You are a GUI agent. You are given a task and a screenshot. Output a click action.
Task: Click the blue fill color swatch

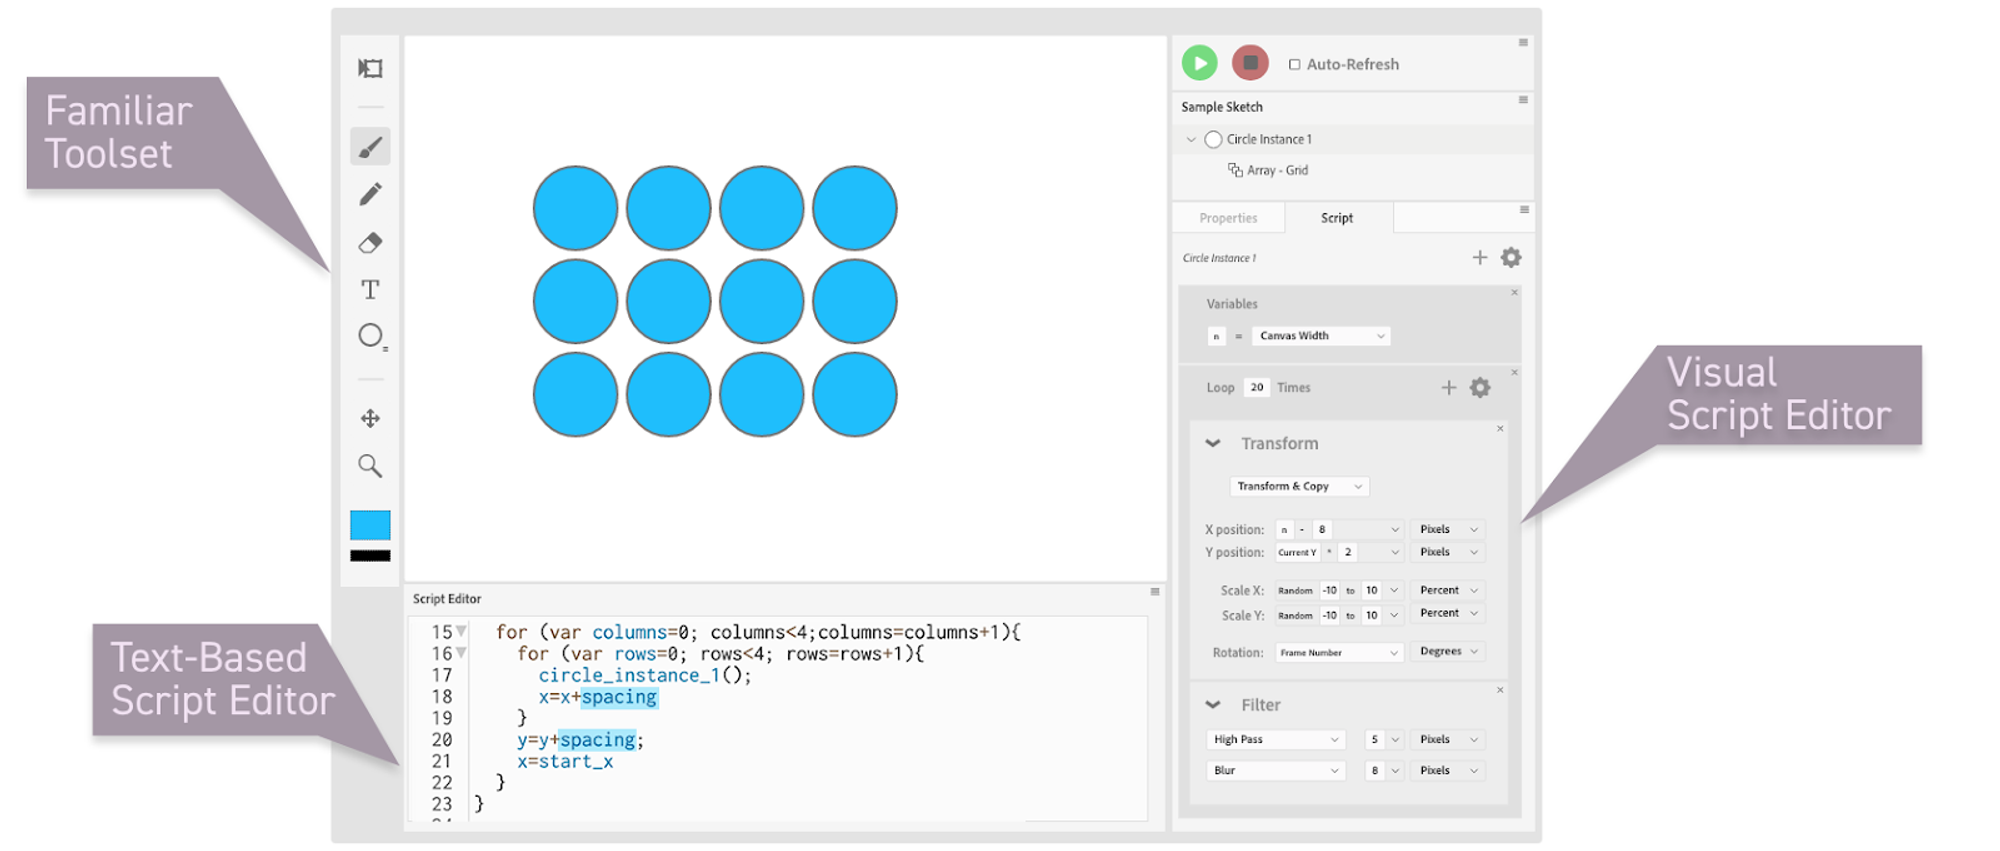(370, 525)
